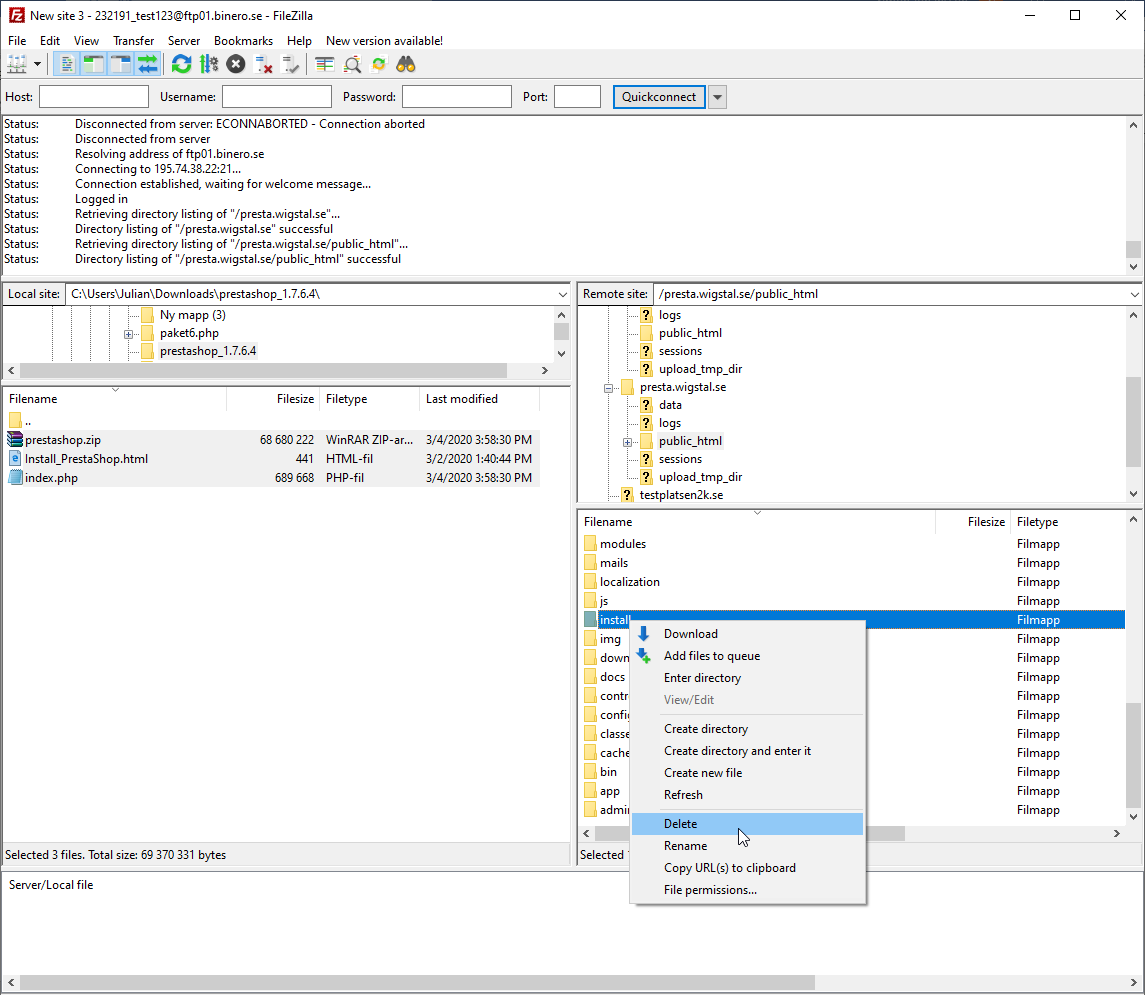The height and width of the screenshot is (995, 1145).
Task: Select prestashop_1.7.6.4 folder in local tree
Action: [x=207, y=351]
